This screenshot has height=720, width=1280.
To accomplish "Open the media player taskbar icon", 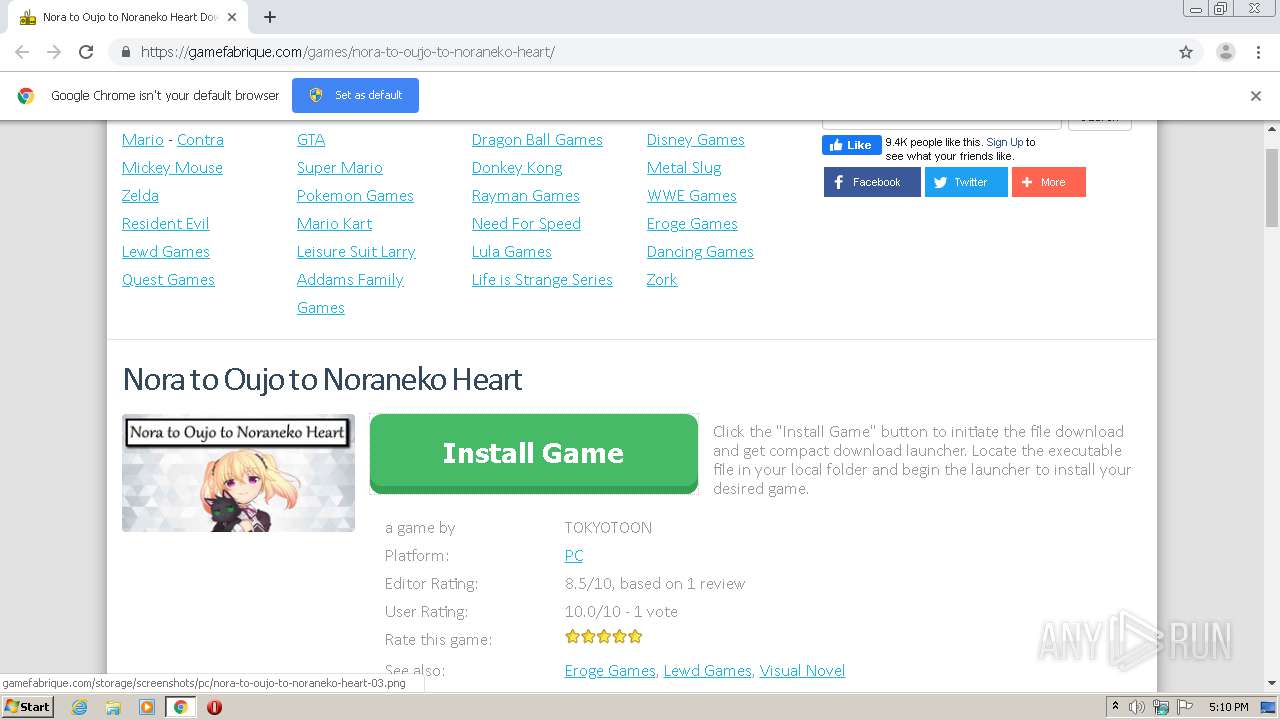I will pos(147,707).
